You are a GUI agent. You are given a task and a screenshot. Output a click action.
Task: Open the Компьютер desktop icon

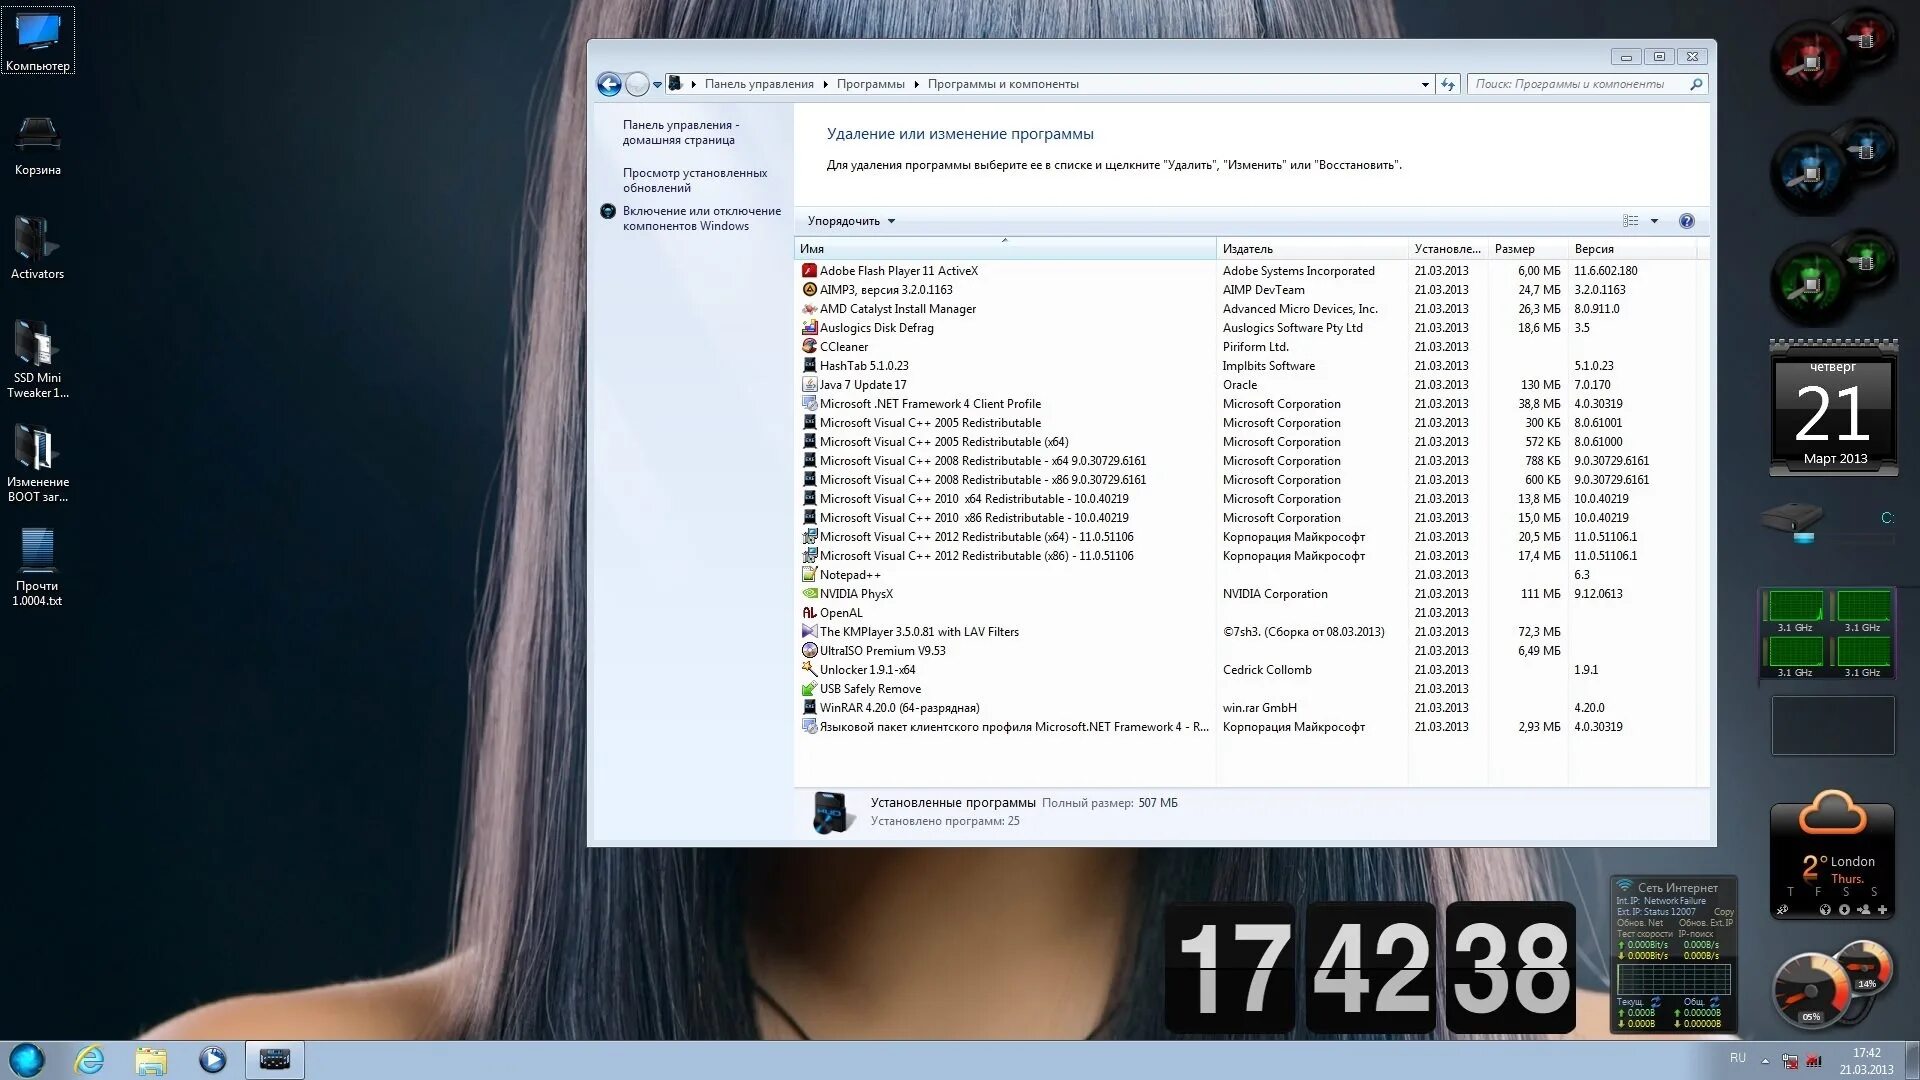(38, 40)
